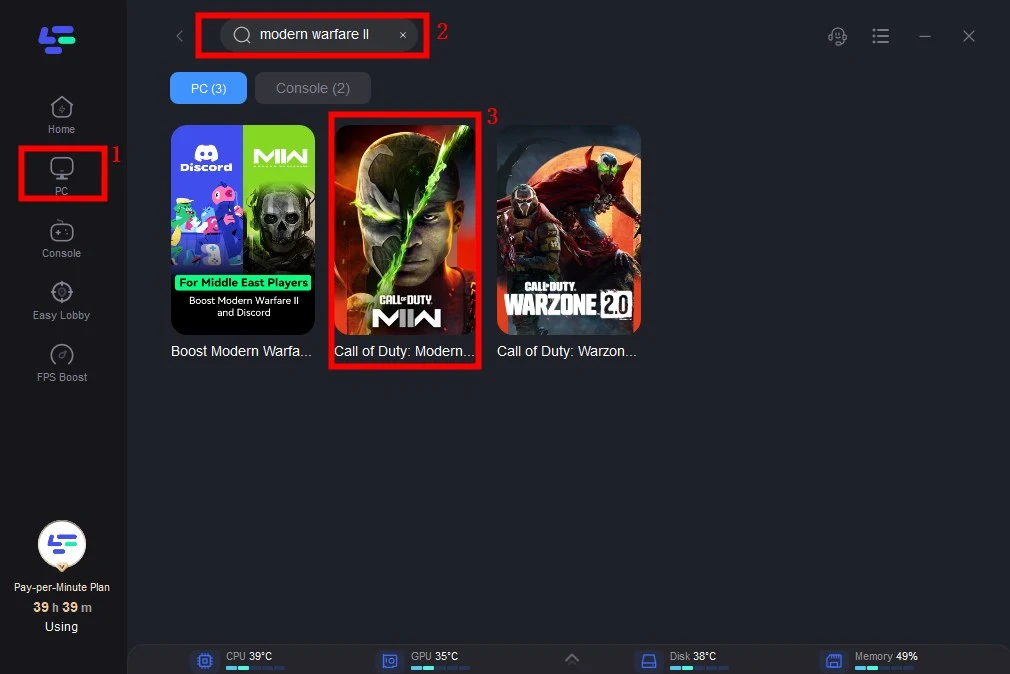Click the Pay-per-Minute Plan label
The image size is (1010, 674).
point(62,587)
